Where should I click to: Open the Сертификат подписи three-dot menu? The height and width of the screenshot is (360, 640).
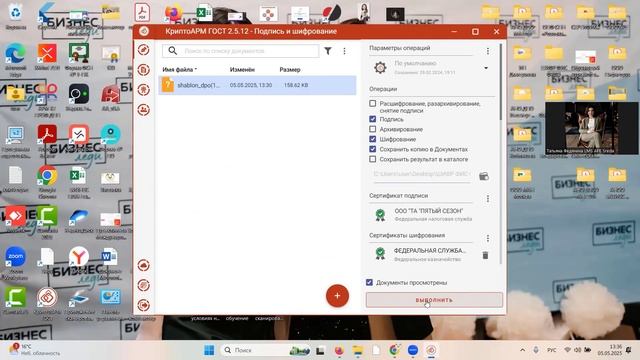coord(487,199)
